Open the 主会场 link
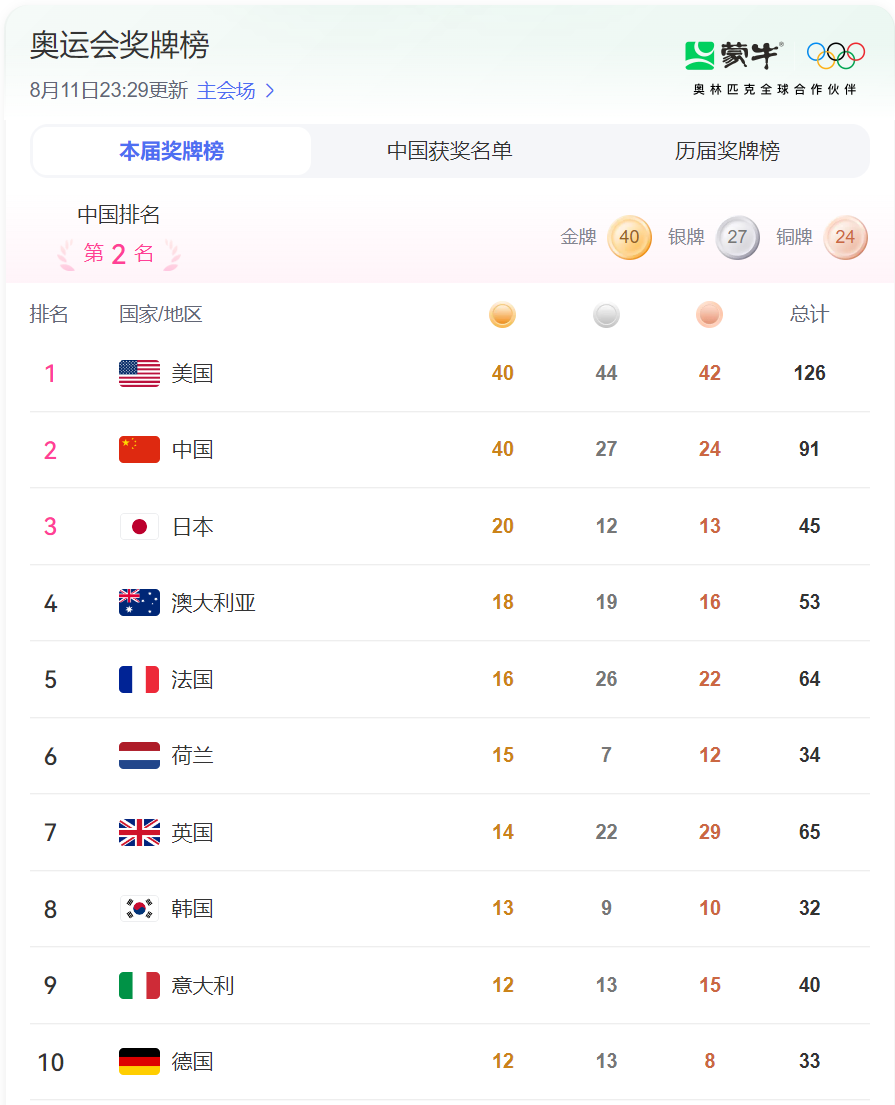Screen dimensions: 895x1105 coord(225,91)
